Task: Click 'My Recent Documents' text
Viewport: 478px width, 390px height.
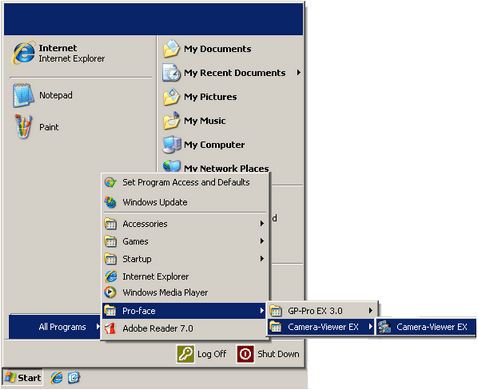Action: [235, 73]
